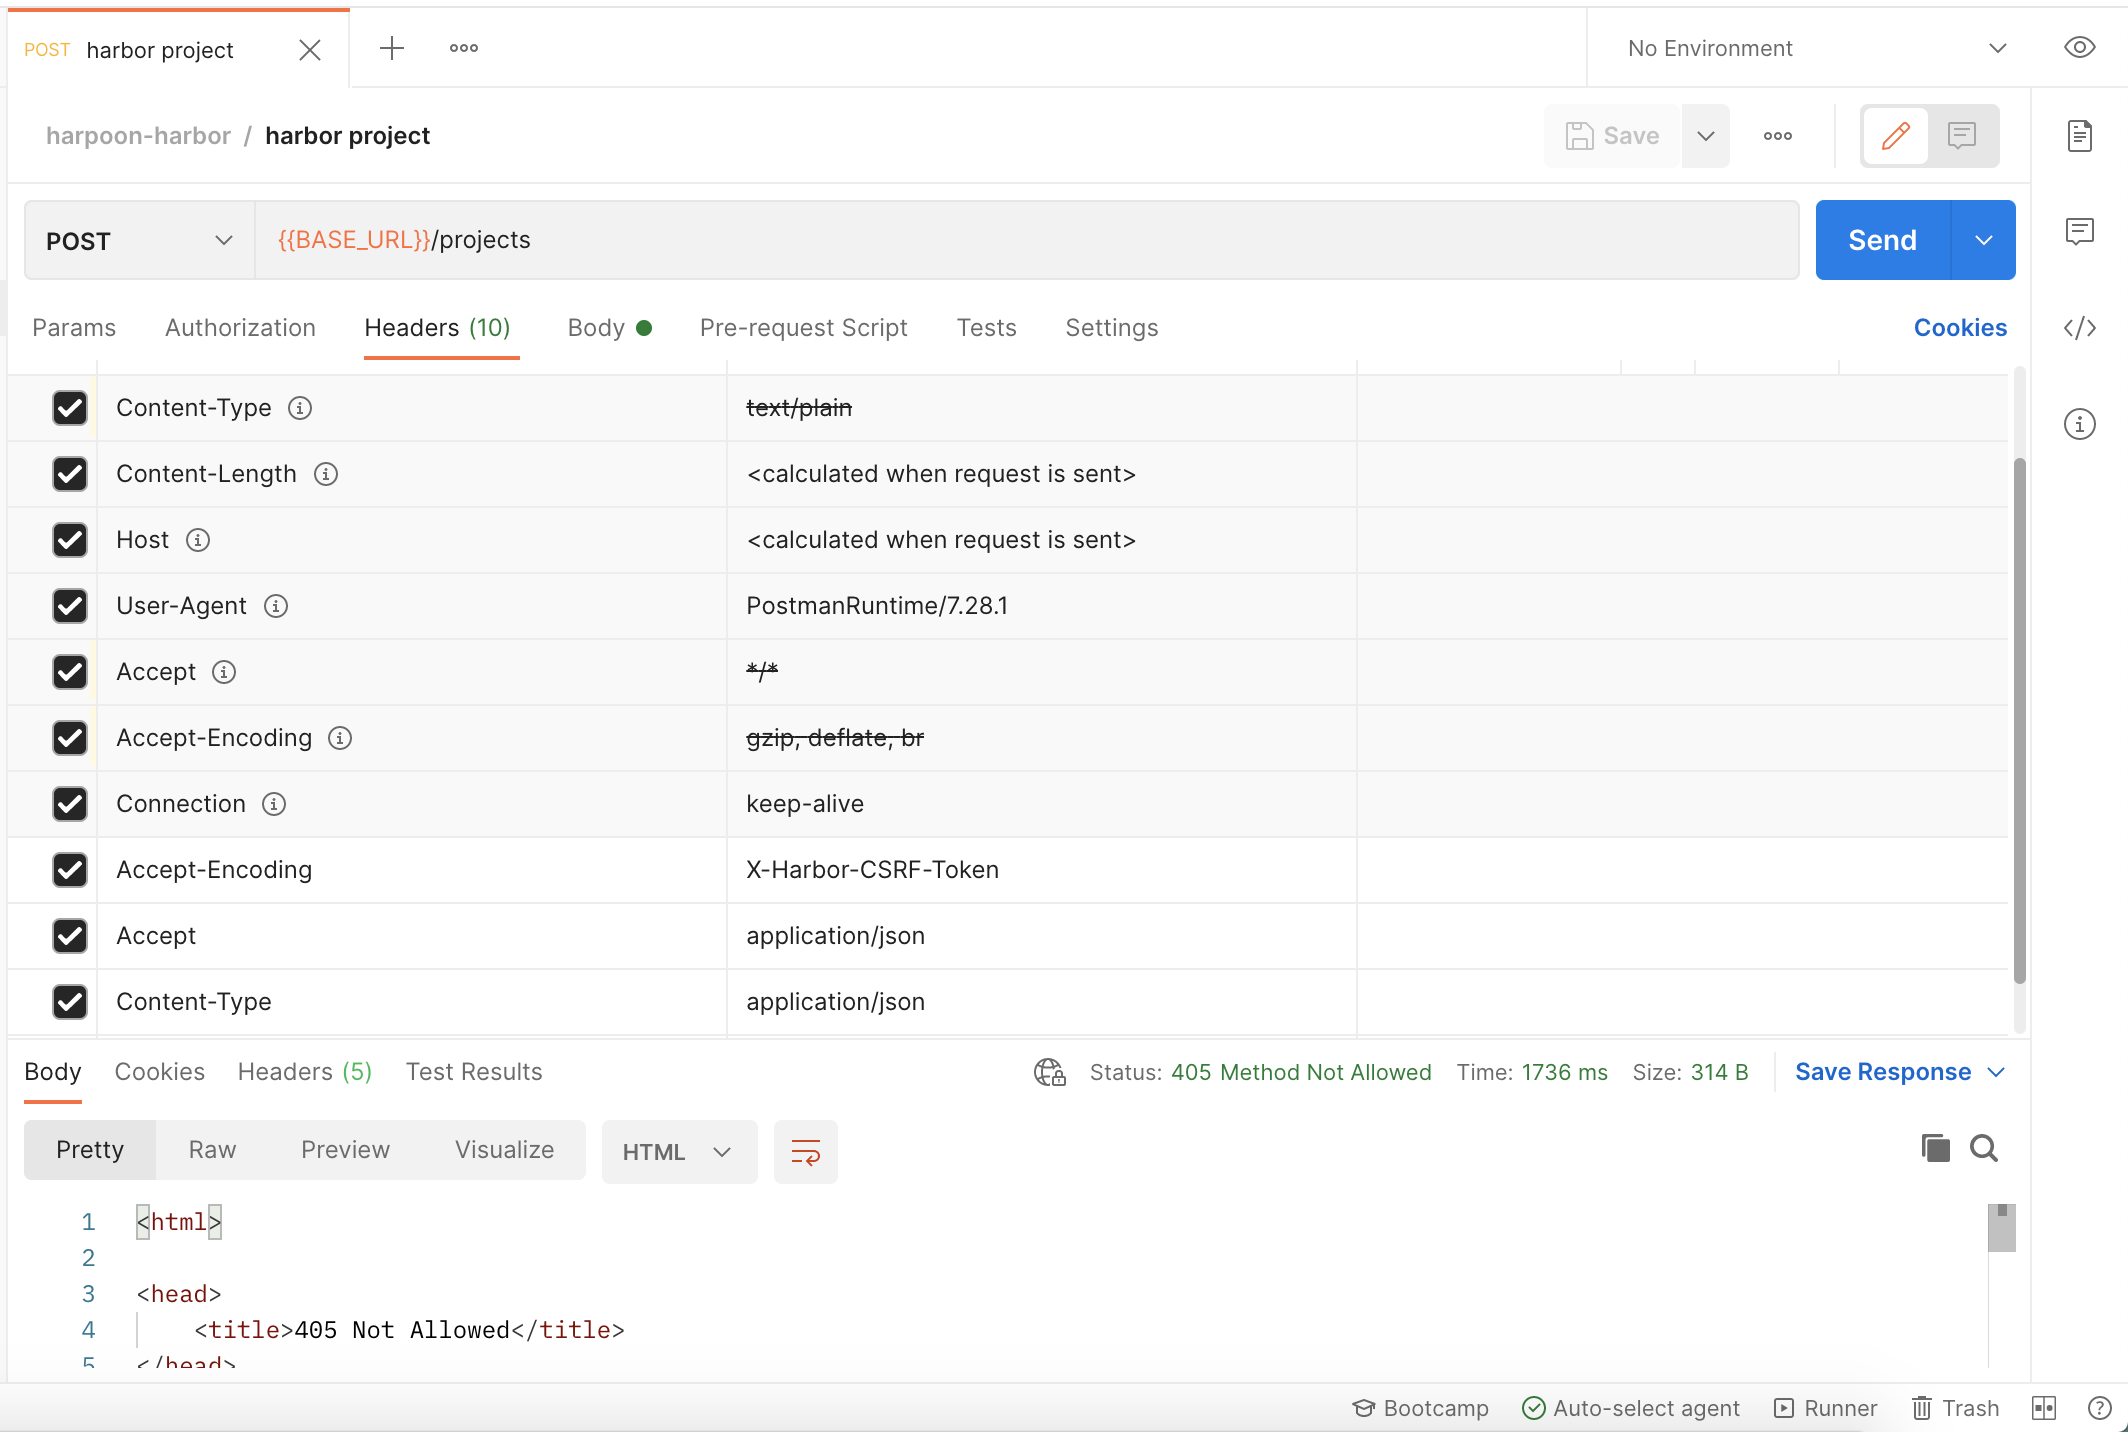This screenshot has width=2128, height=1432.
Task: Click the environment quick look eye icon
Action: pos(2079,48)
